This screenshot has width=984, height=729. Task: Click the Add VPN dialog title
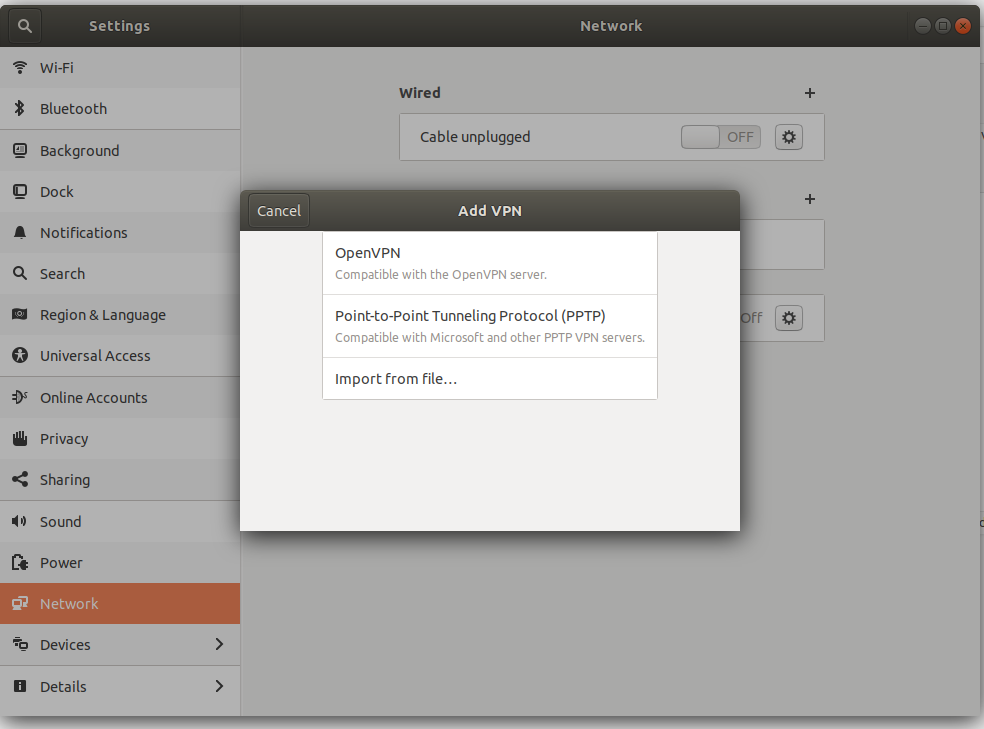click(489, 211)
